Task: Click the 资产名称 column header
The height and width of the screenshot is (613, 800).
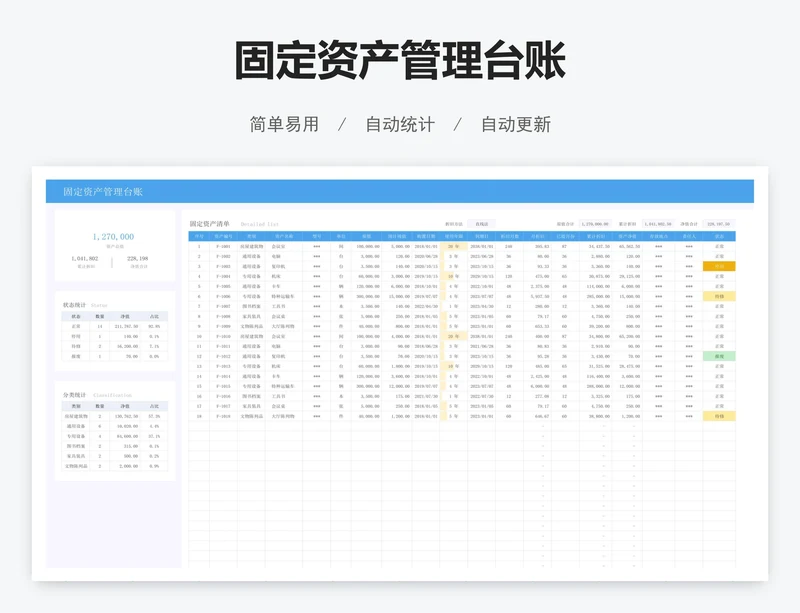Action: click(x=284, y=236)
